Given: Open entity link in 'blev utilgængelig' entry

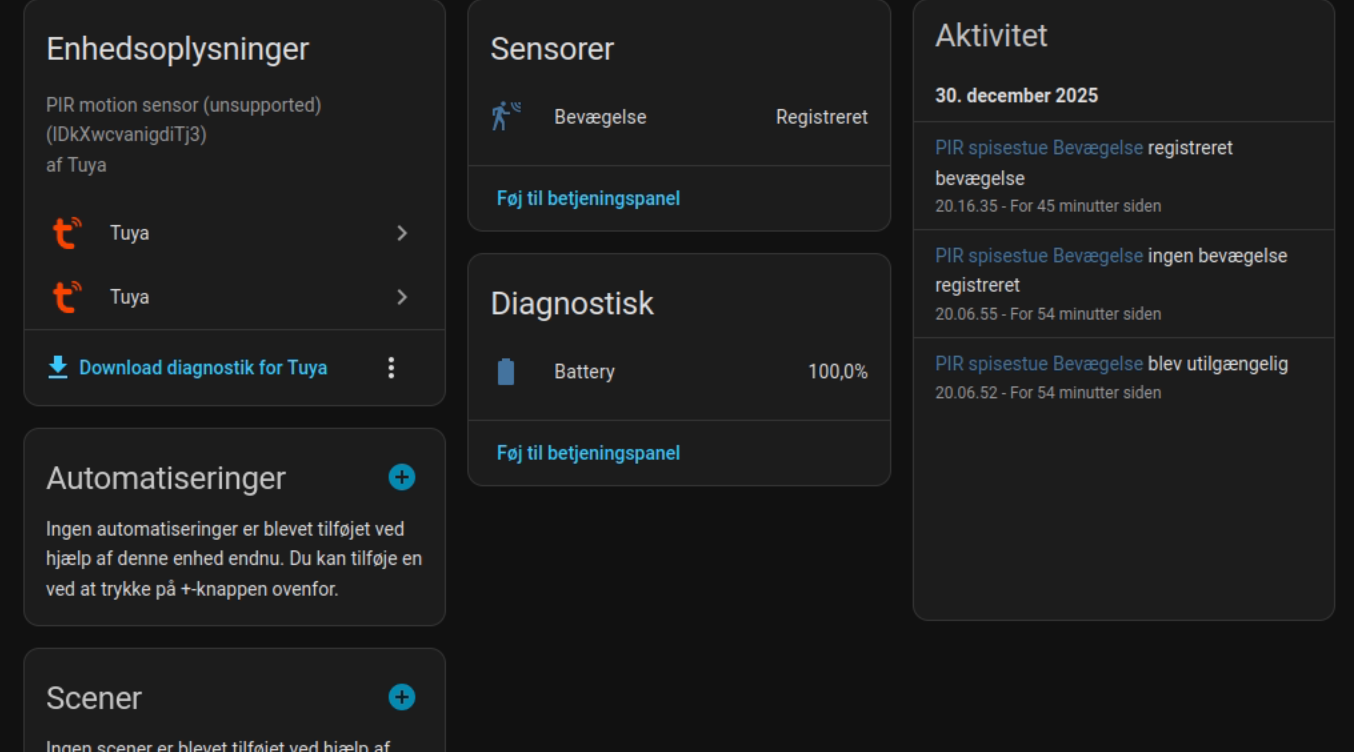Looking at the screenshot, I should (x=1038, y=364).
